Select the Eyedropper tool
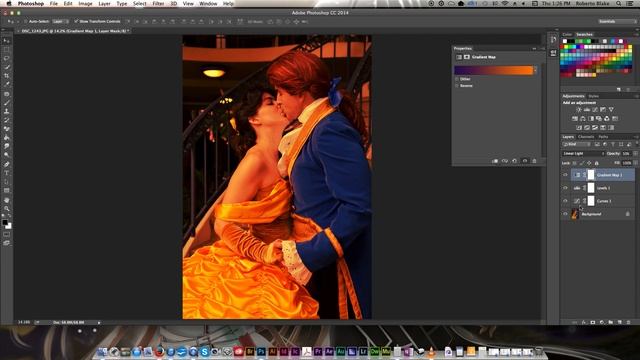Image resolution: width=640 pixels, height=360 pixels. (7, 84)
